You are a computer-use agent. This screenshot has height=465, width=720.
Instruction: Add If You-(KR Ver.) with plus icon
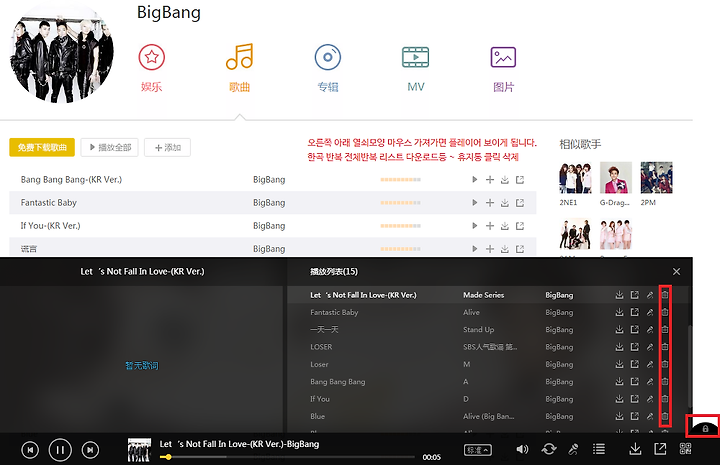point(490,225)
